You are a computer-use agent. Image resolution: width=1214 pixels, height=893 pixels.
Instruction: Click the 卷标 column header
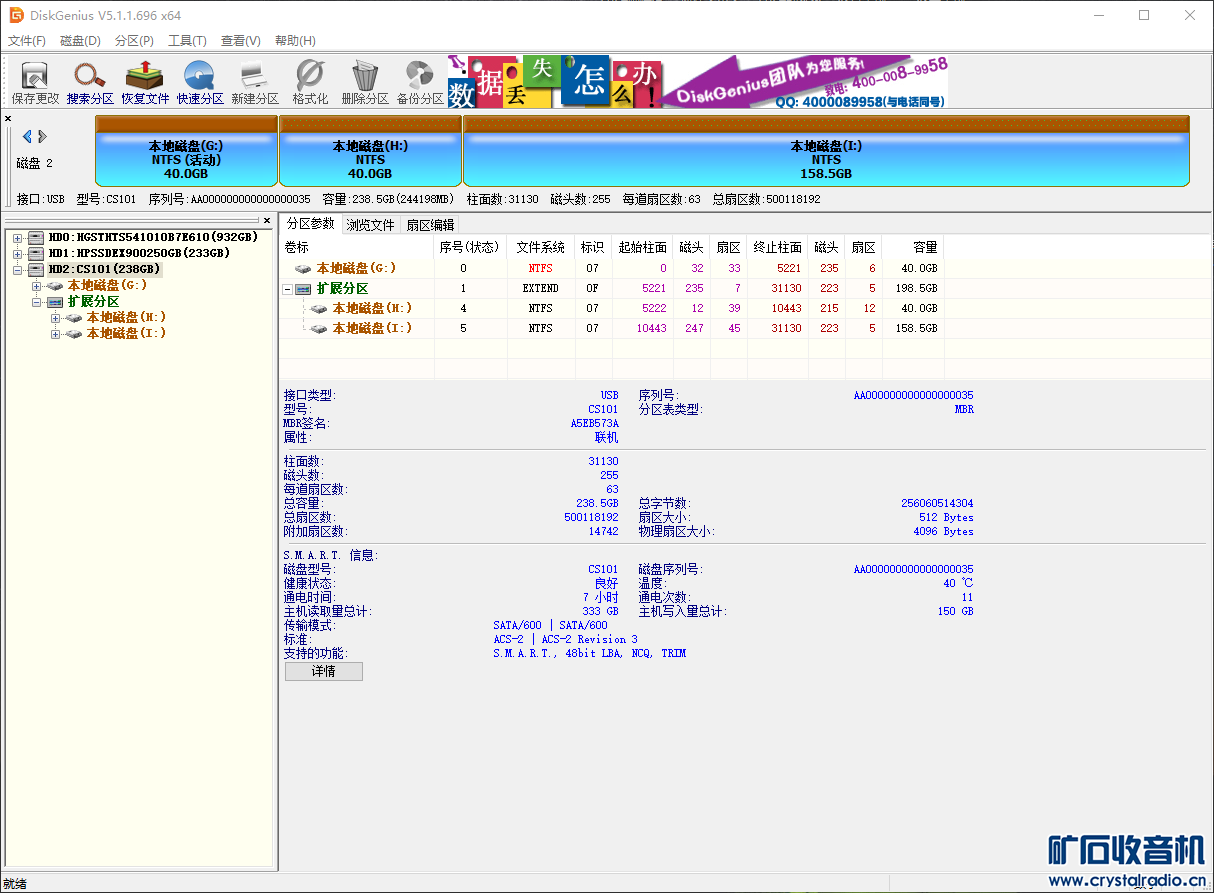[x=356, y=247]
